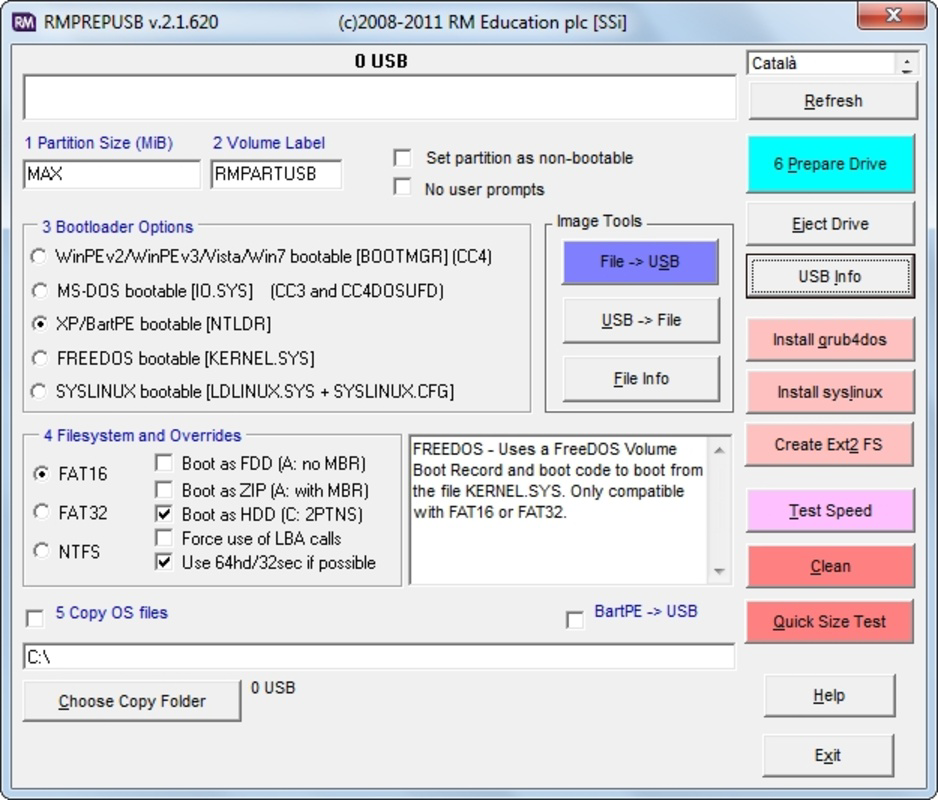Click the C:\ copy folder path field
Viewport: 938px width, 800px height.
coord(379,657)
